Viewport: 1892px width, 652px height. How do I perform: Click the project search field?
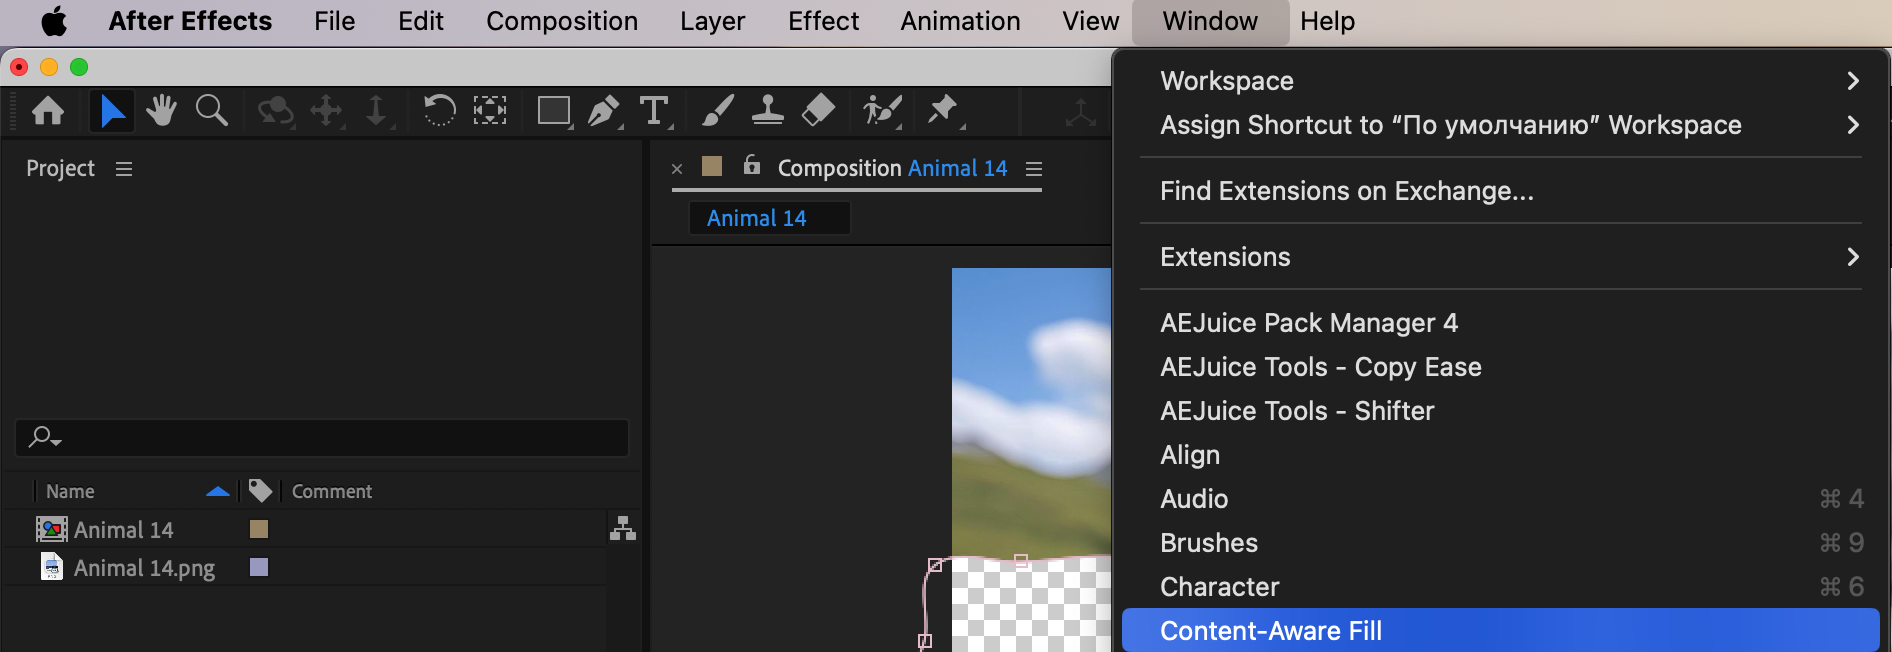[x=322, y=438]
